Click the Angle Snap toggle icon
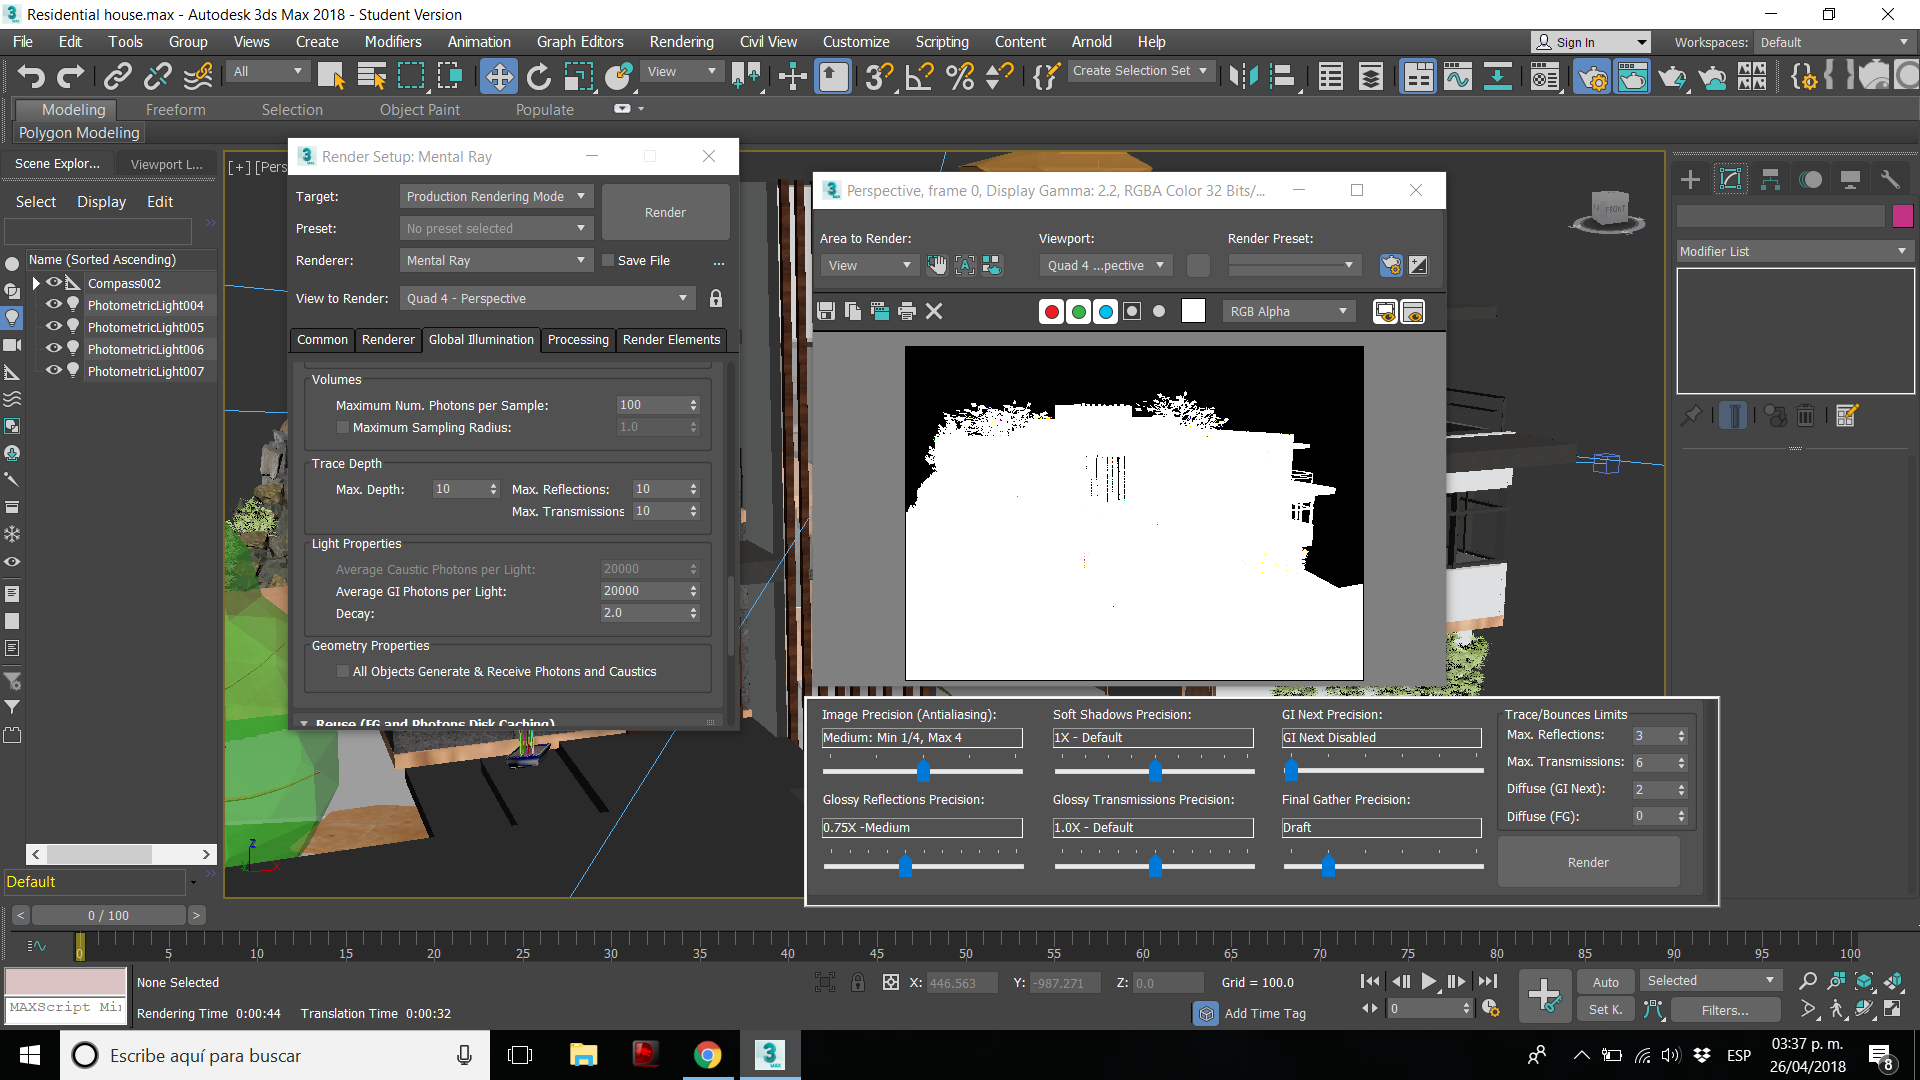 coord(918,76)
